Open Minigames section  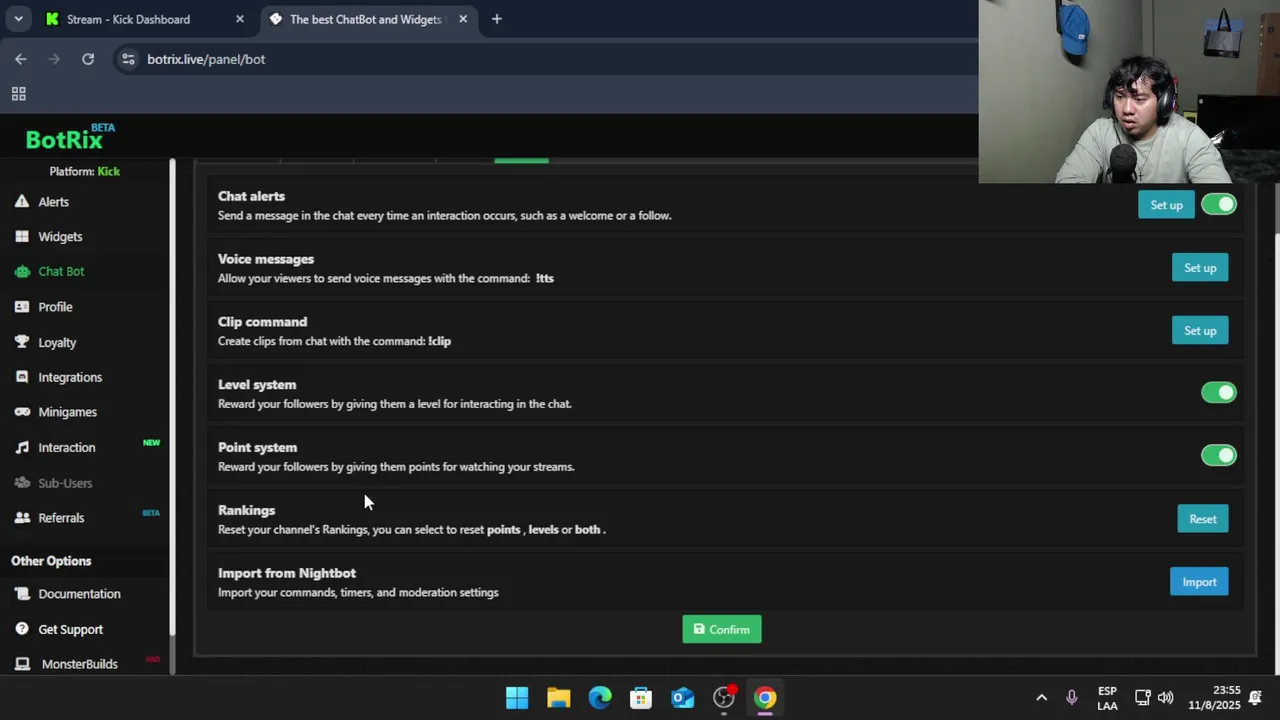pyautogui.click(x=68, y=412)
